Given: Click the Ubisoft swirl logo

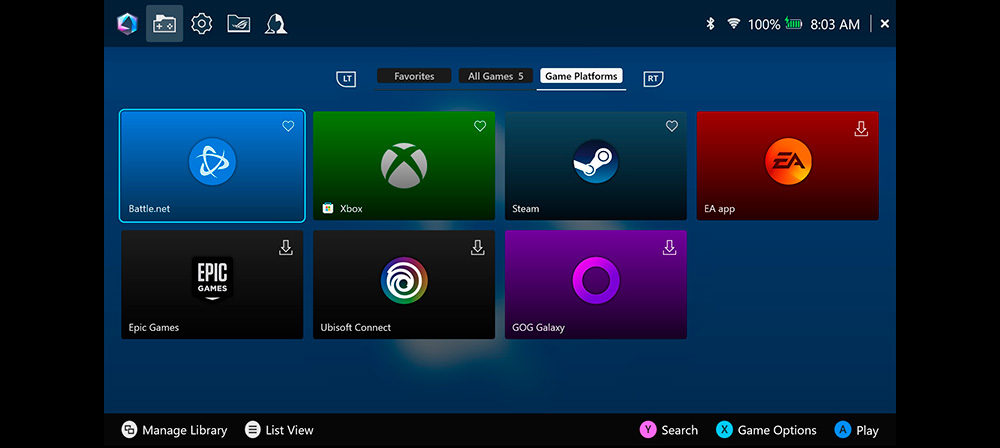Looking at the screenshot, I should (x=404, y=280).
